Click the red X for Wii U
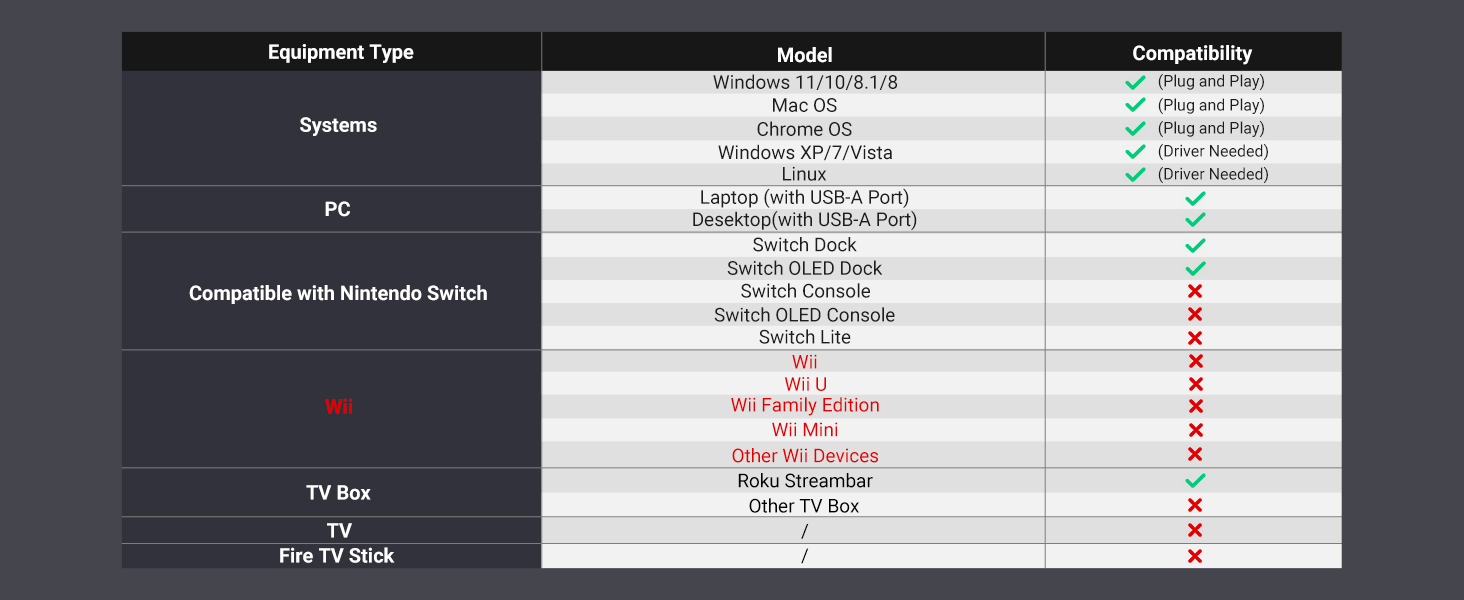Image resolution: width=1464 pixels, height=600 pixels. 1194,384
